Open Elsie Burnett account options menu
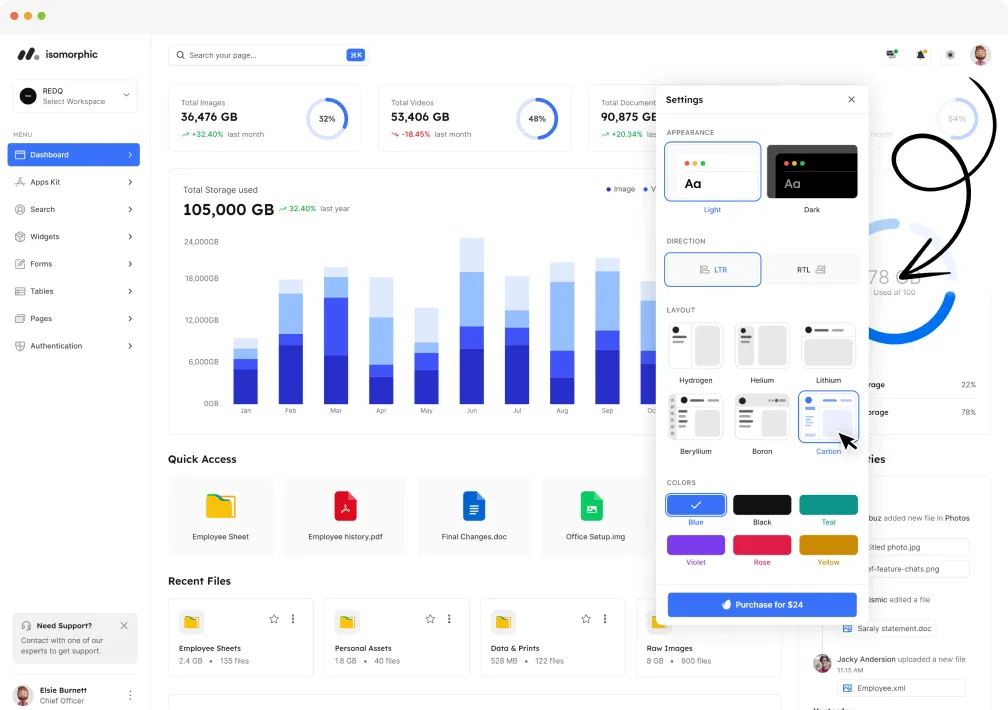Screen dimensions: 1008x710 click(x=130, y=695)
